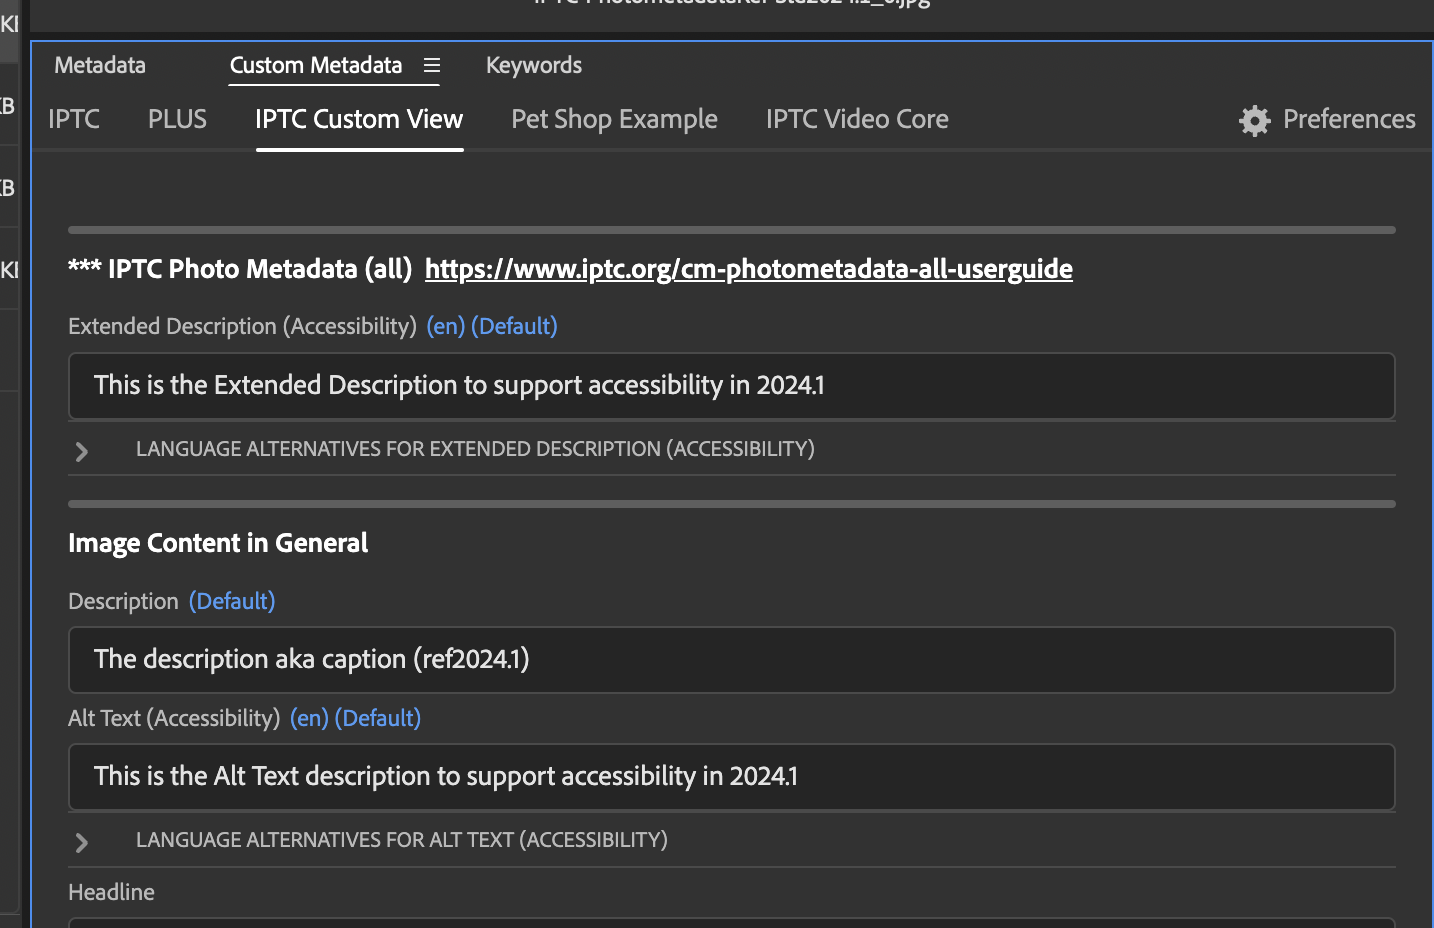Open the Custom Metadata panel menu
Viewport: 1434px width, 928px height.
pos(432,66)
